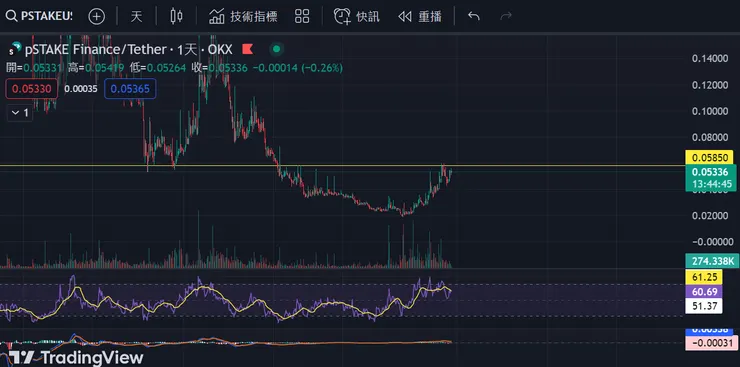The image size is (740, 367).
Task: Open candlestick chart type menu
Action: (x=176, y=16)
